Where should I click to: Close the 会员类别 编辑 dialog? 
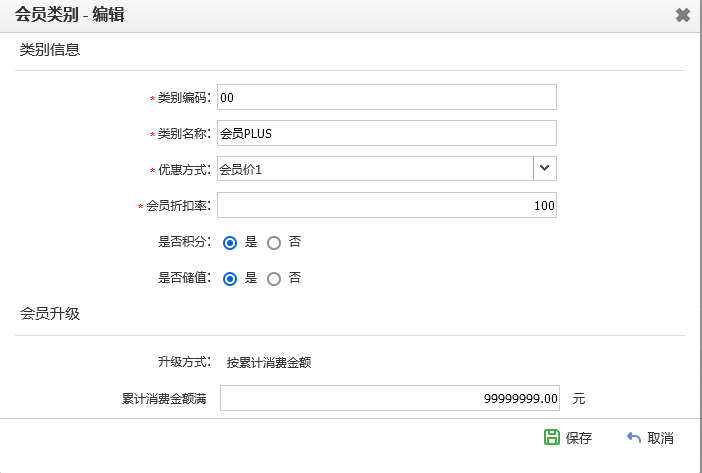(683, 15)
